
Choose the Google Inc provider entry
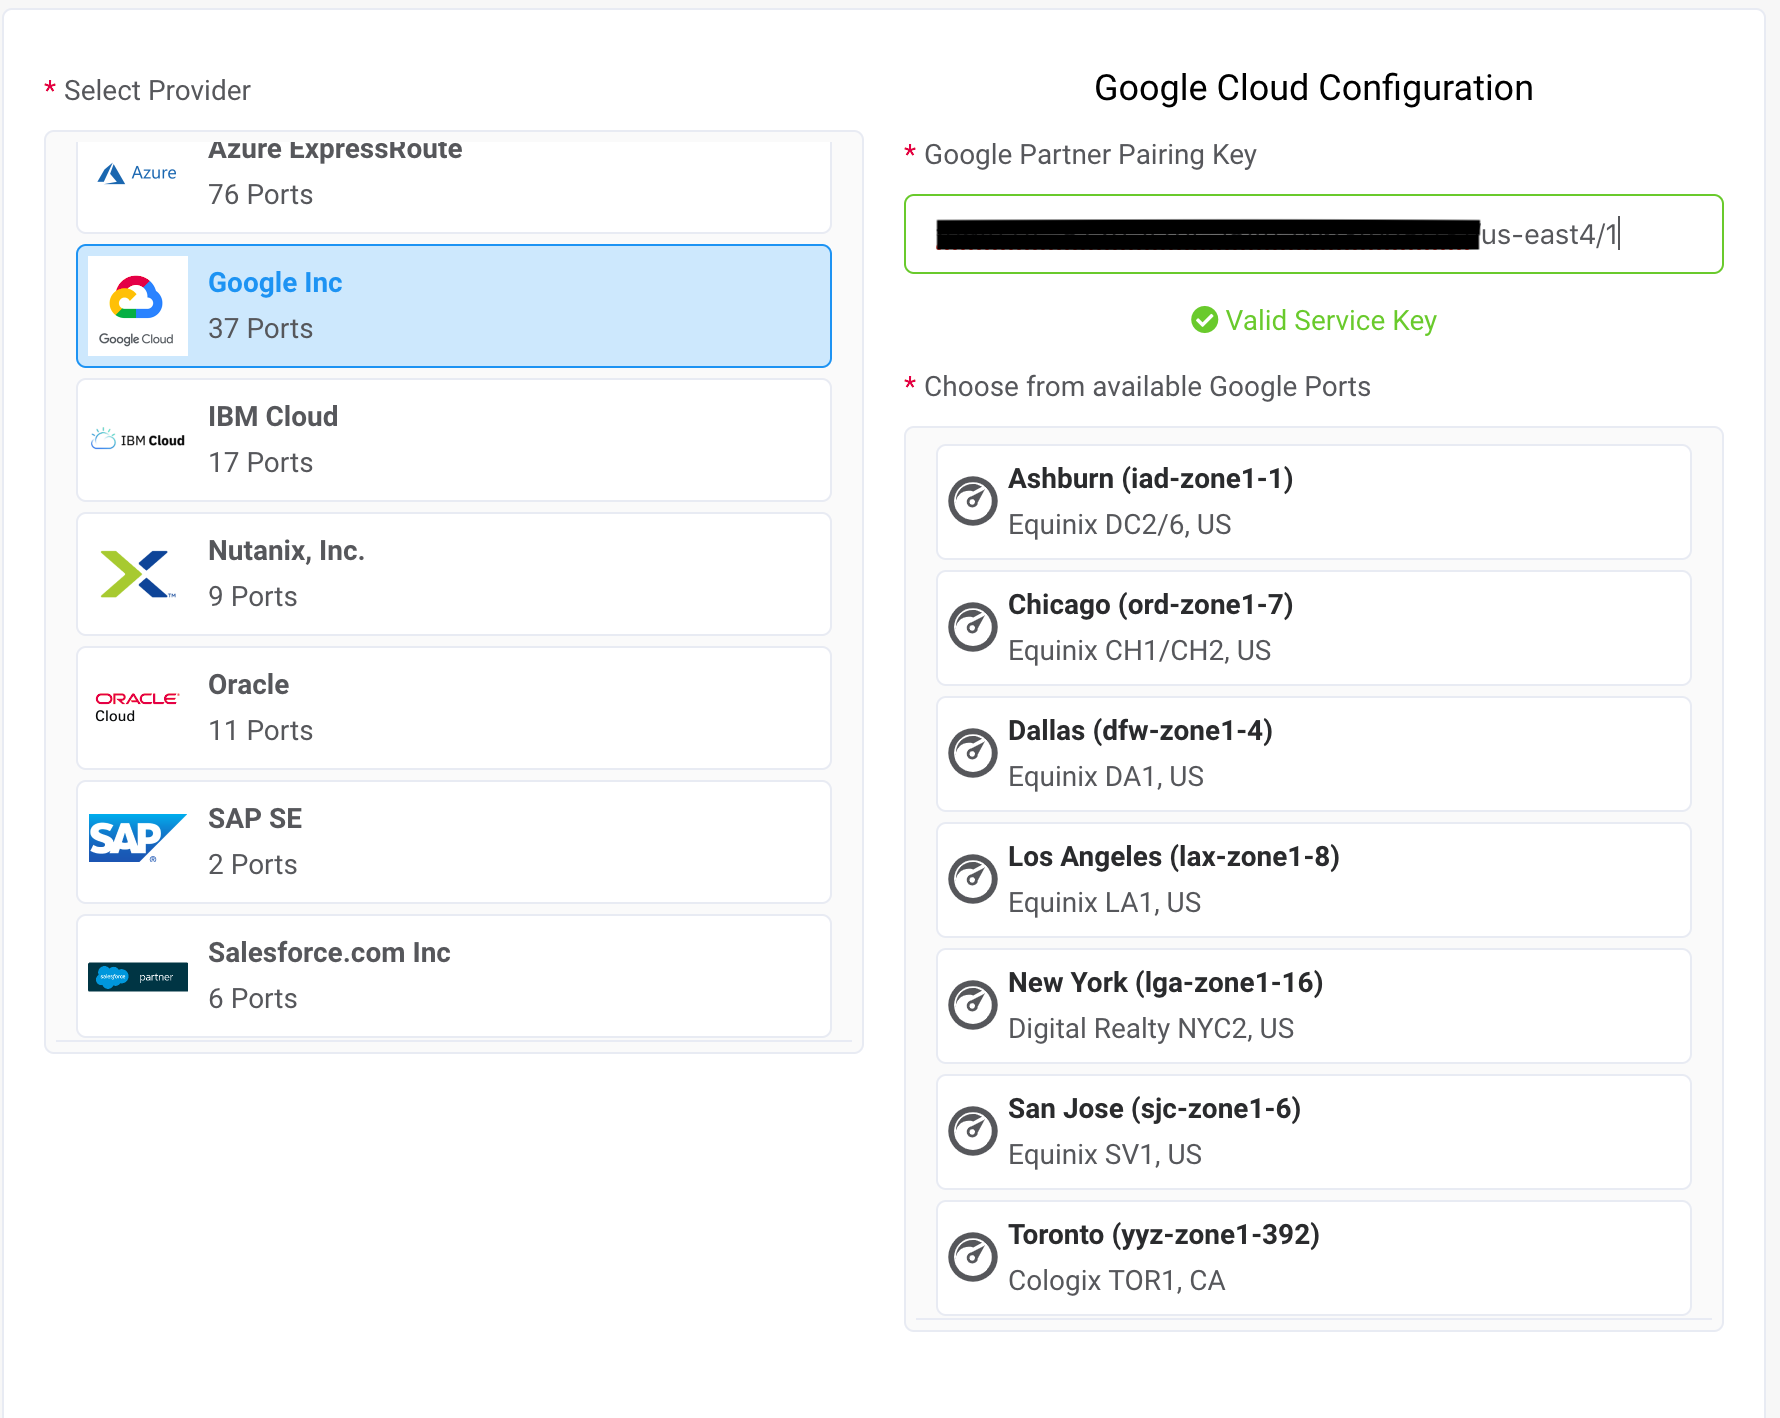454,306
